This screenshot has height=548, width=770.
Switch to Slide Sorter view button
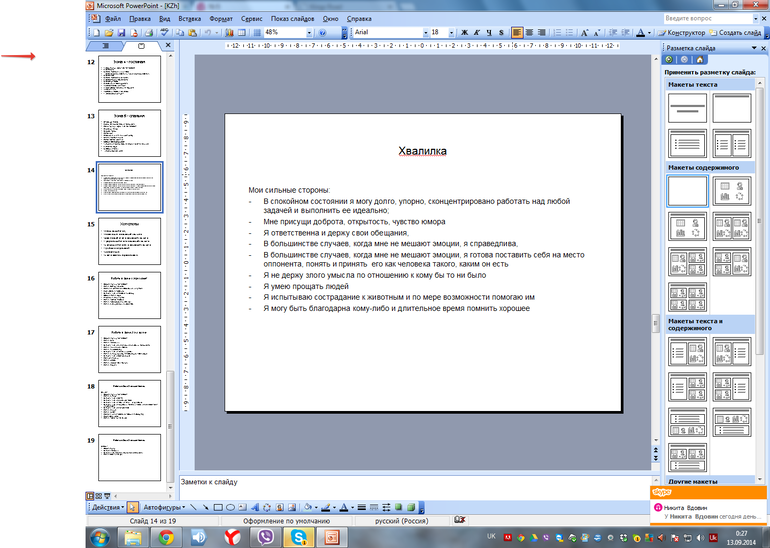pos(99,496)
